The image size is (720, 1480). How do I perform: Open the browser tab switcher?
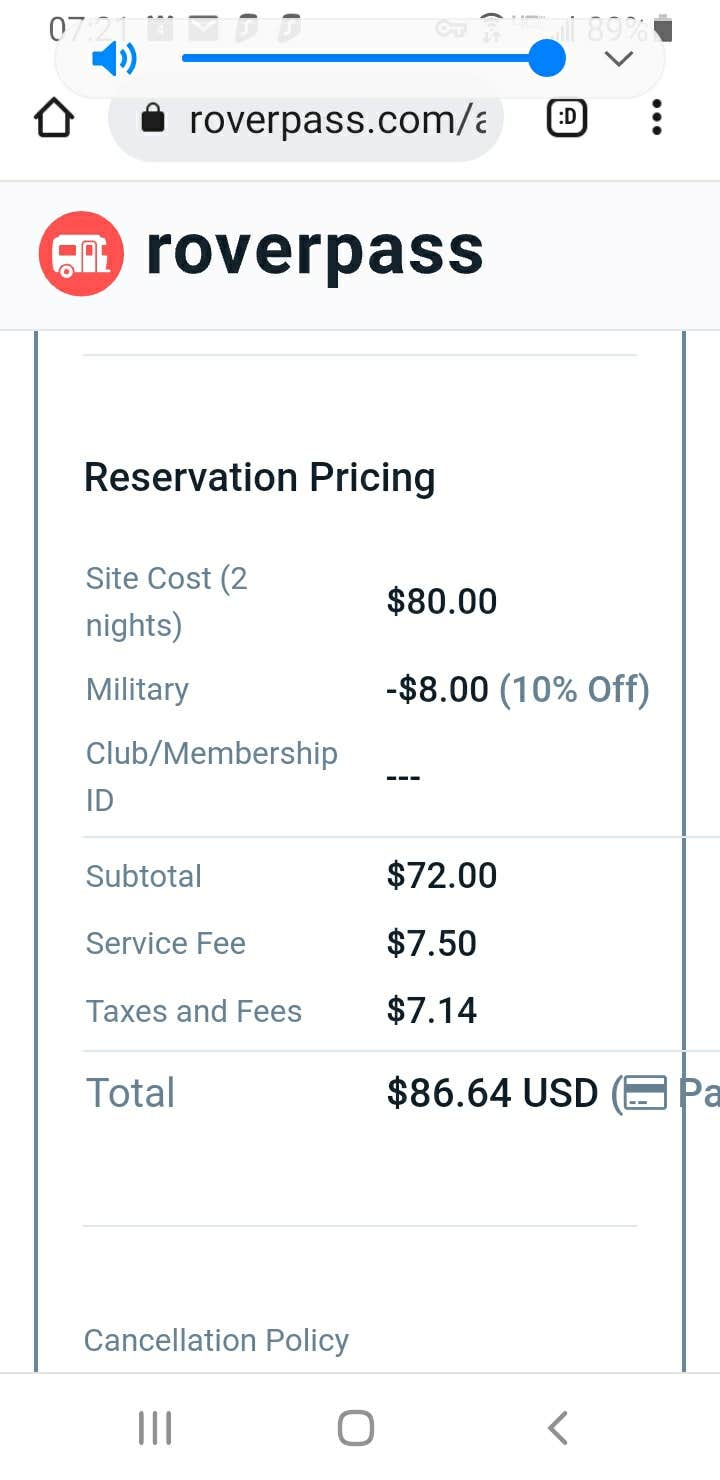coord(567,120)
